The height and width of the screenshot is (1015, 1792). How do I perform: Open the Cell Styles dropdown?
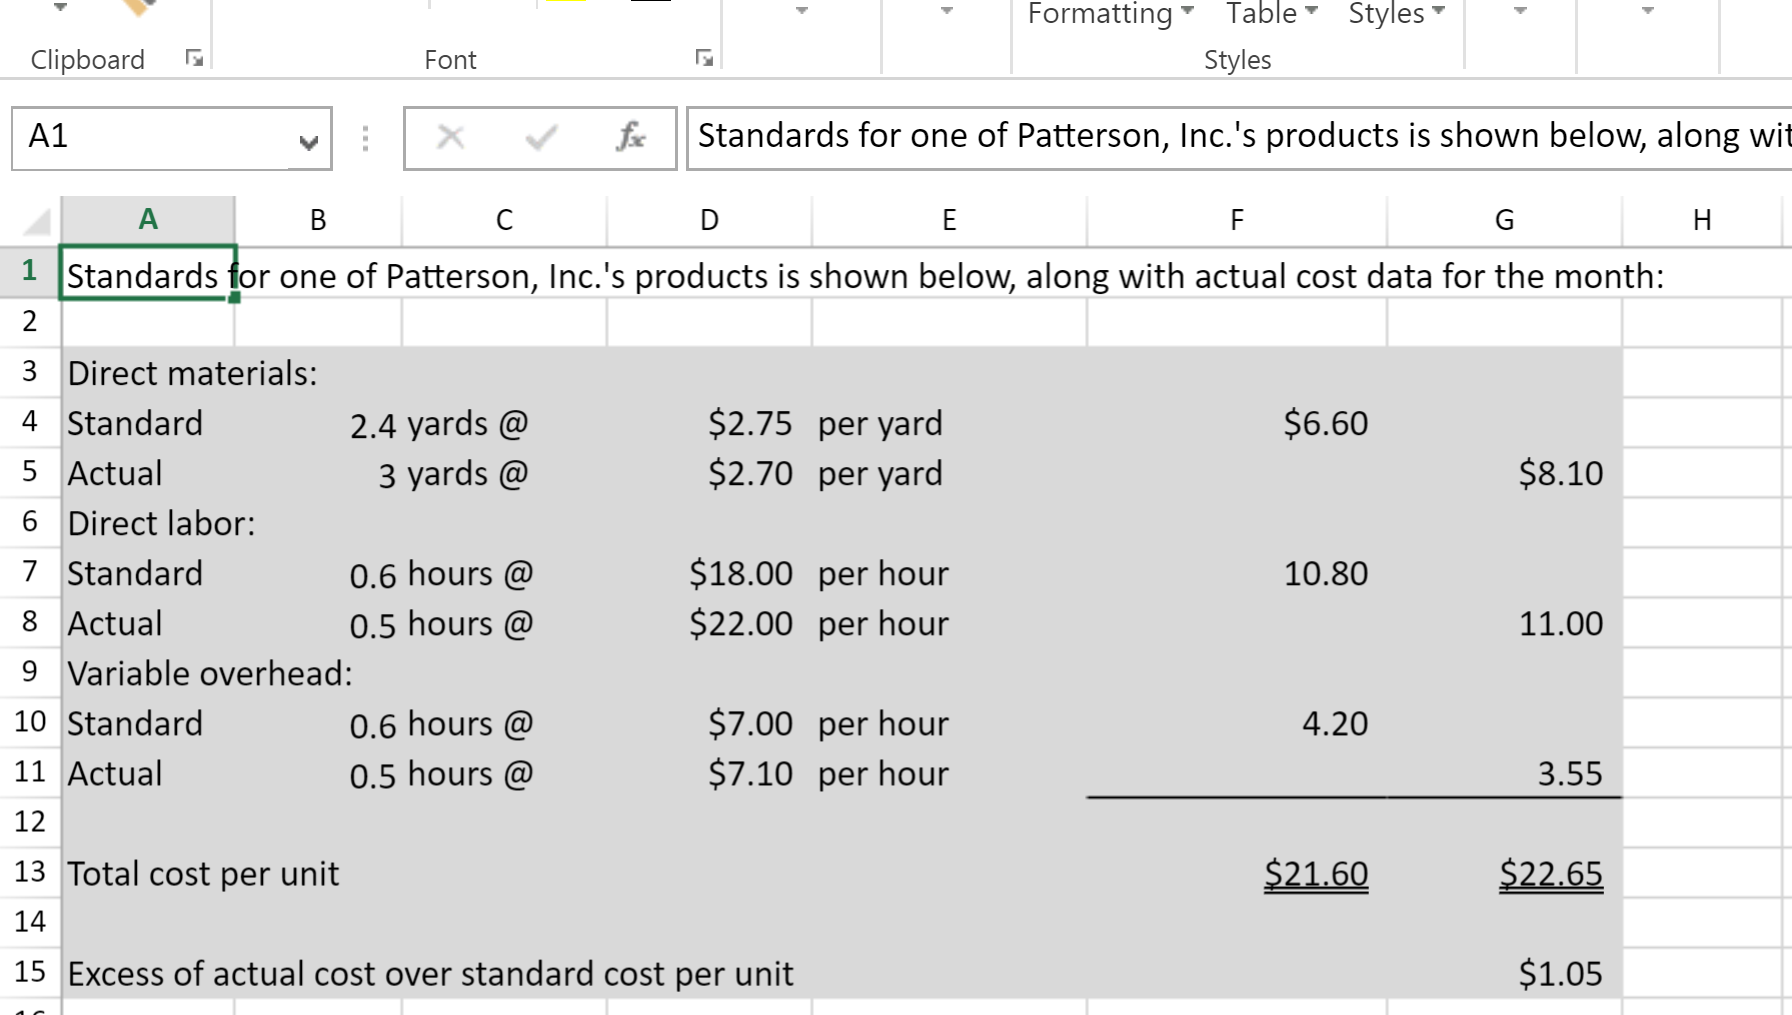(x=1392, y=13)
